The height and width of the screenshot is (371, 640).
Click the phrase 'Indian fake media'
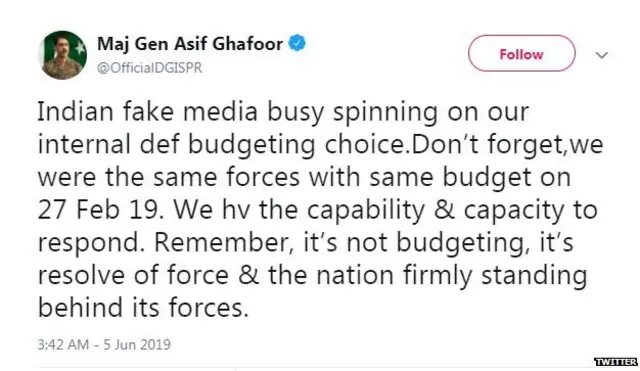147,111
